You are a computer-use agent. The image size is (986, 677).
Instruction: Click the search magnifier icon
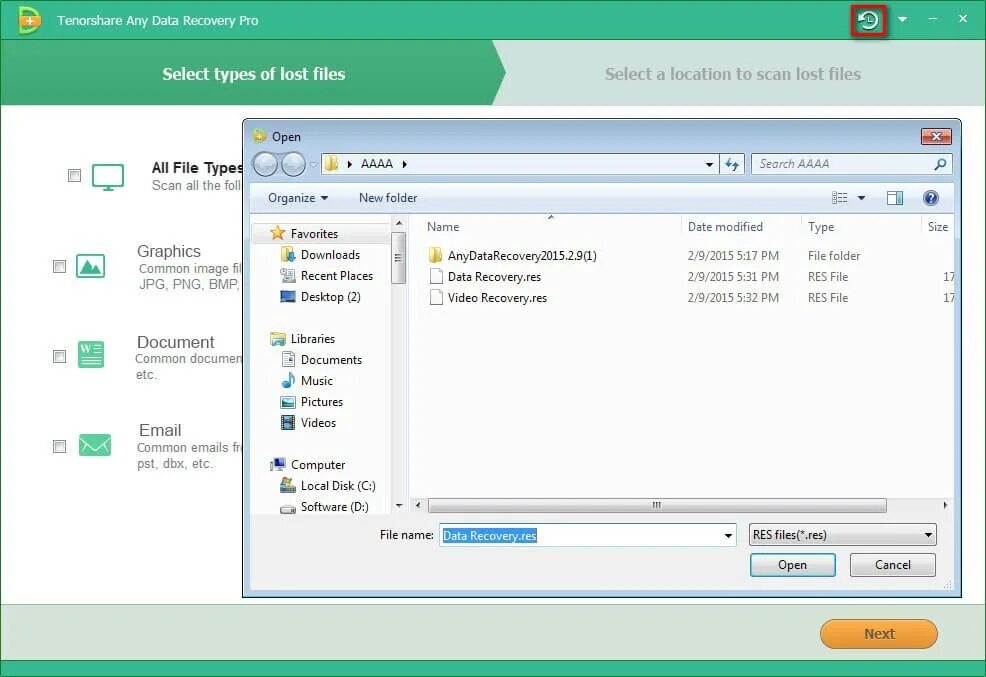click(x=940, y=164)
